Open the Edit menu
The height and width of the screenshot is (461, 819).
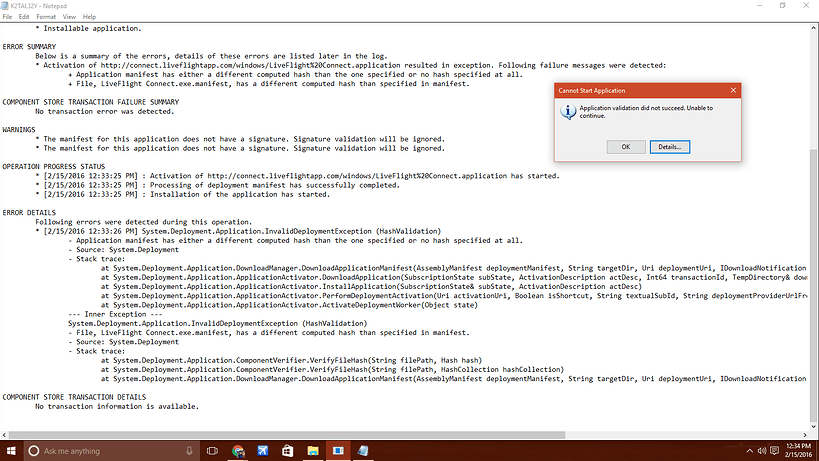24,17
